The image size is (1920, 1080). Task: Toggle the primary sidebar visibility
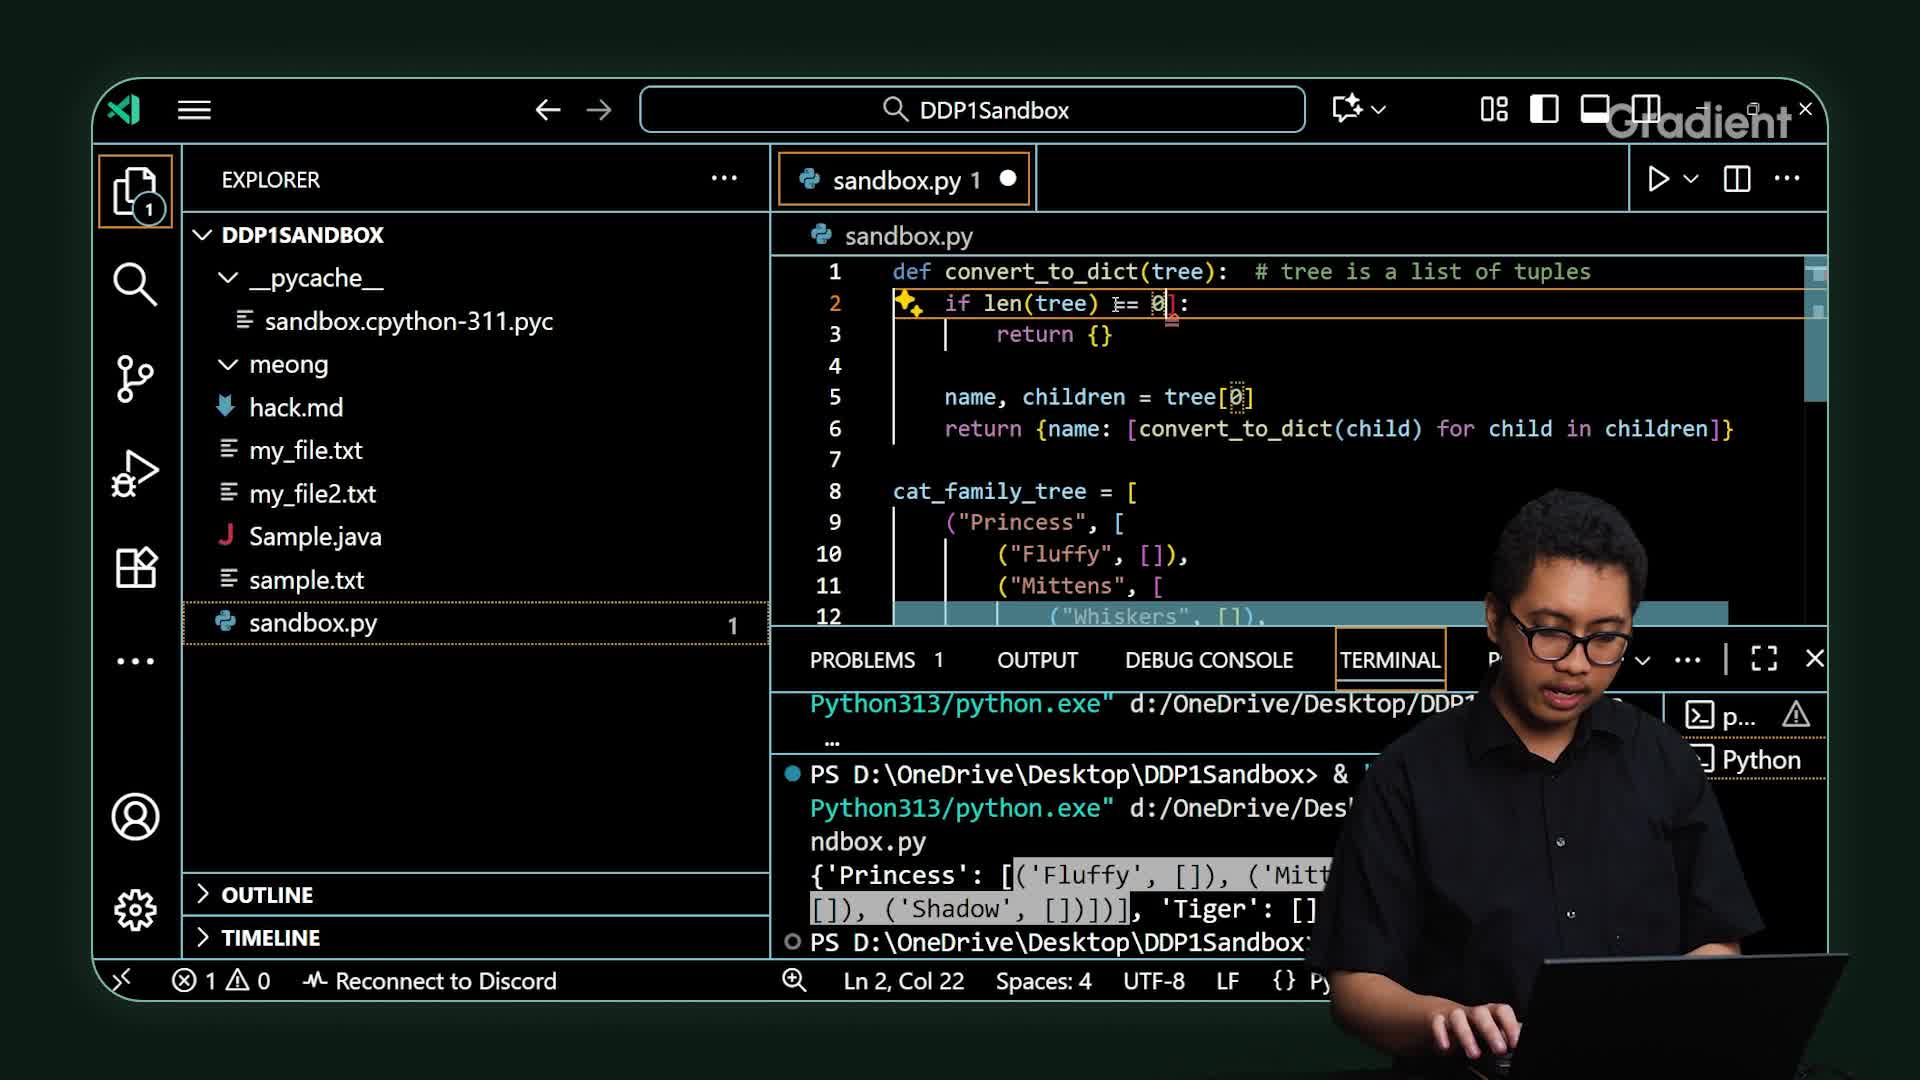[x=1544, y=109]
